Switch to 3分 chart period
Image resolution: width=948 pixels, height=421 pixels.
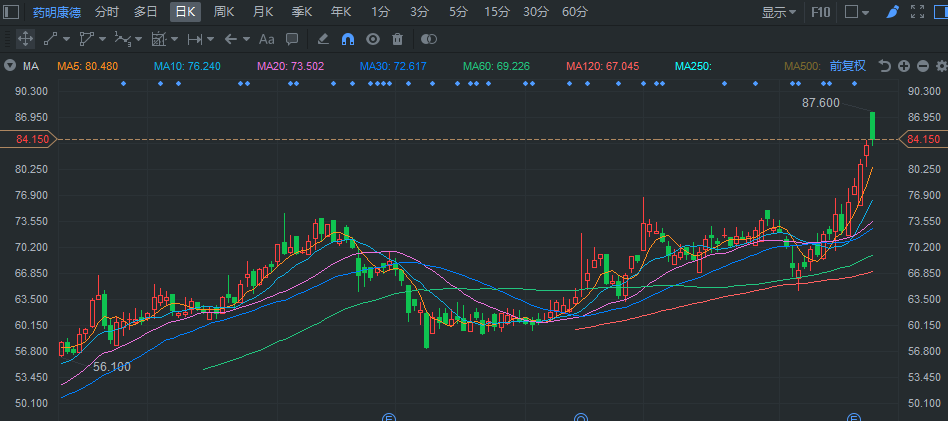(x=419, y=11)
